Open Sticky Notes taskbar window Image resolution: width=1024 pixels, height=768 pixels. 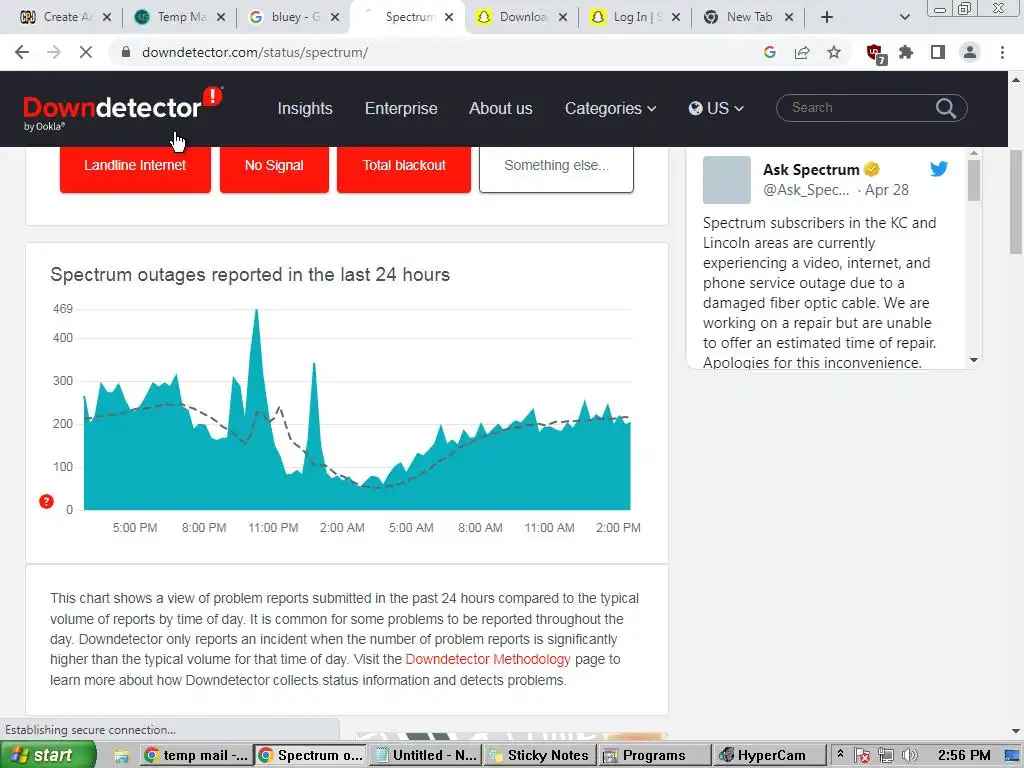[539, 756]
